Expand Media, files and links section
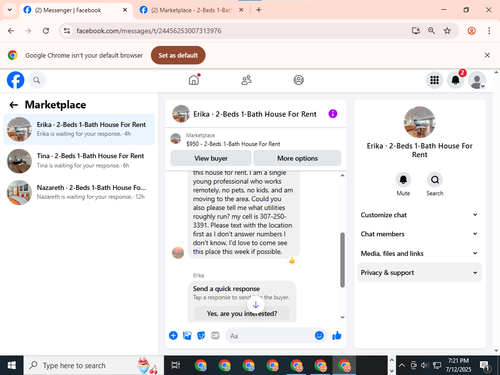This screenshot has width=500, height=375. click(419, 253)
